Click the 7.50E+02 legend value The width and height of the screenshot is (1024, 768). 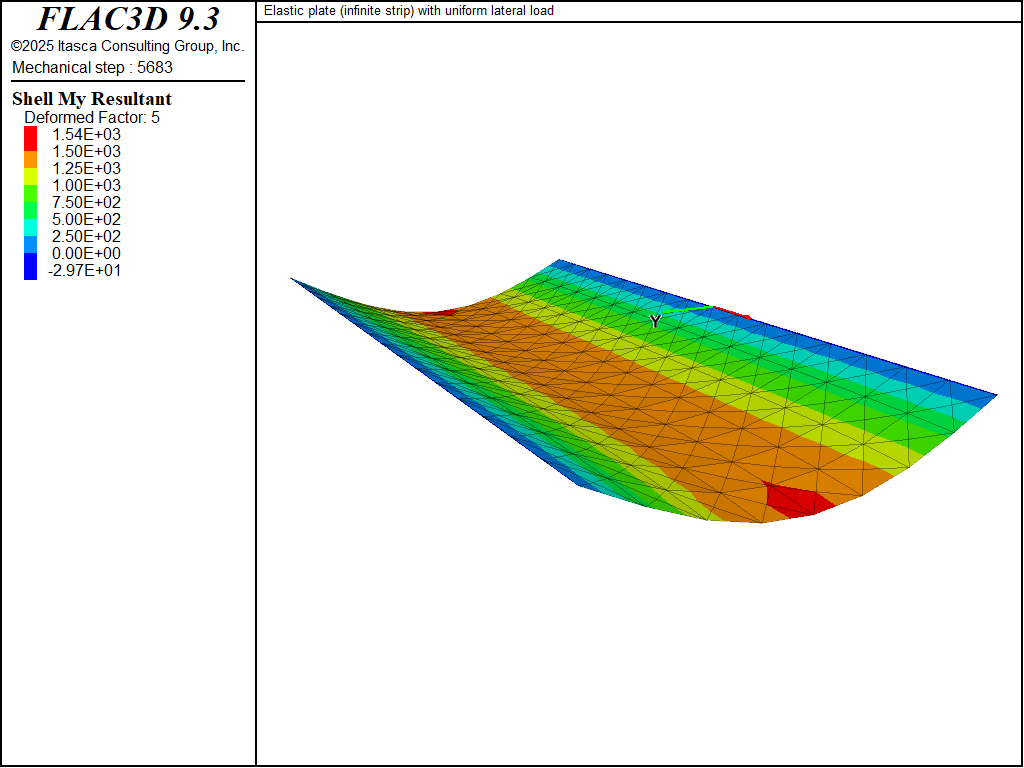pyautogui.click(x=86, y=203)
